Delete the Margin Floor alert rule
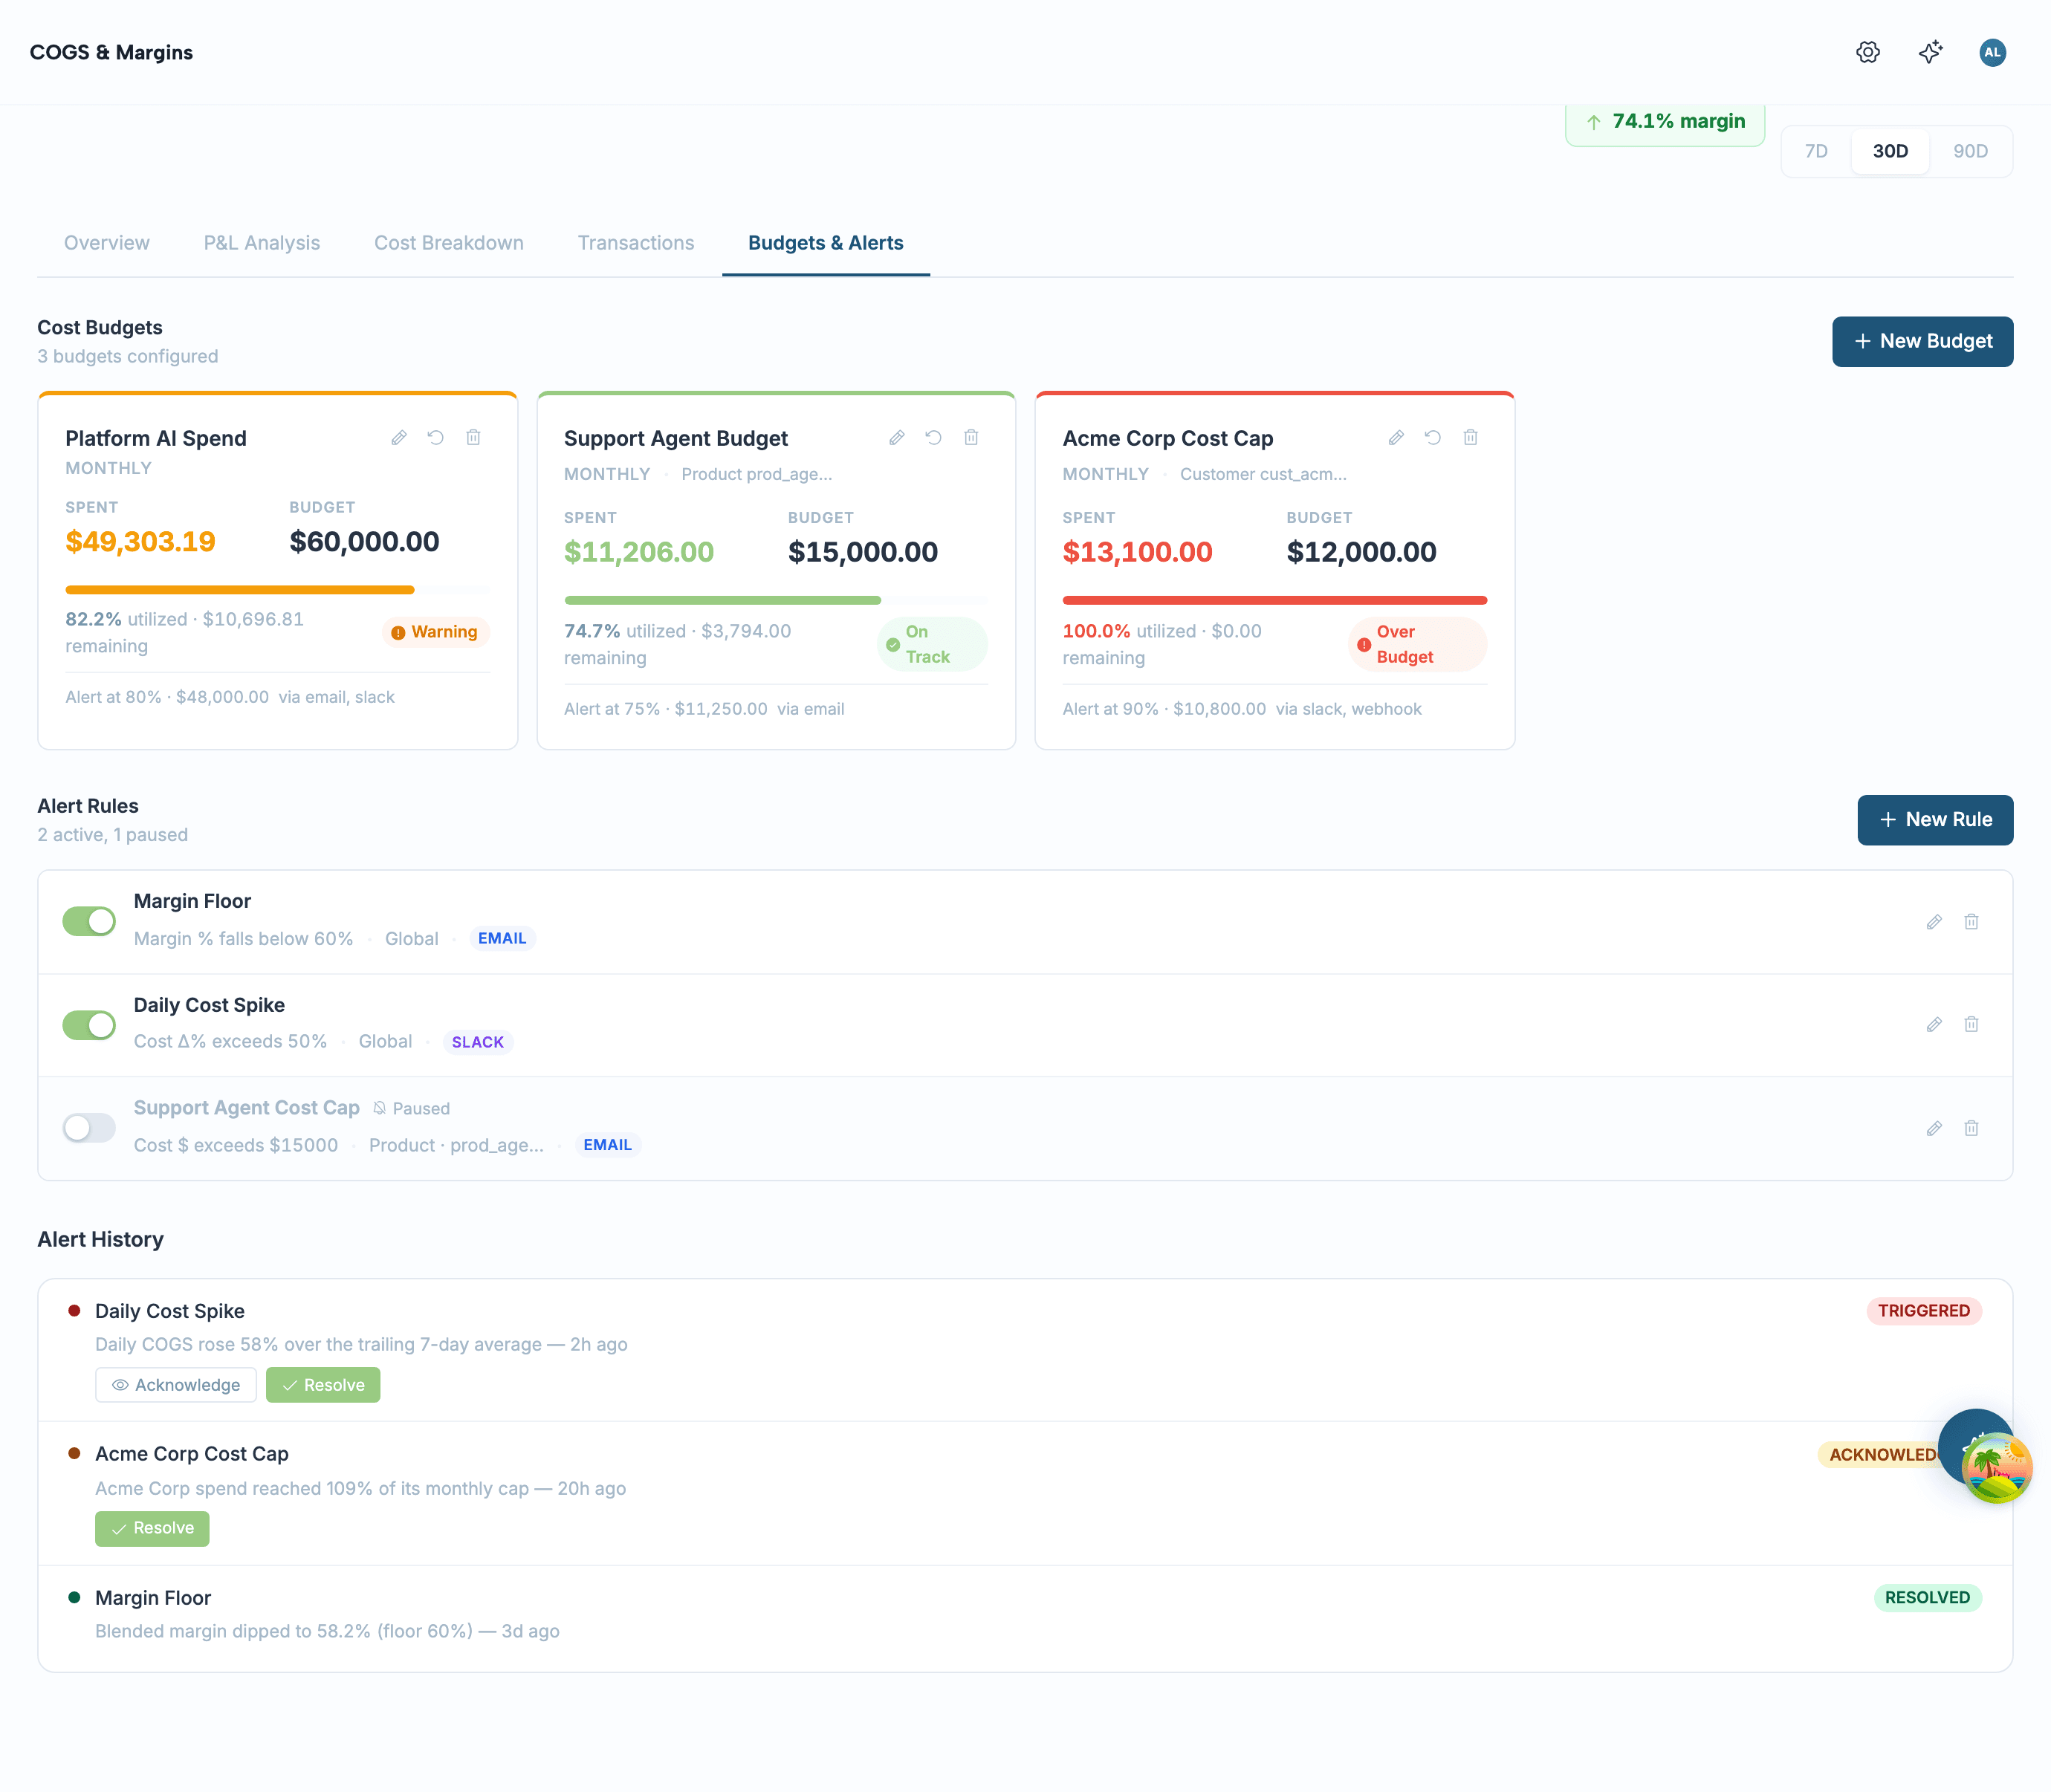 pyautogui.click(x=1970, y=921)
